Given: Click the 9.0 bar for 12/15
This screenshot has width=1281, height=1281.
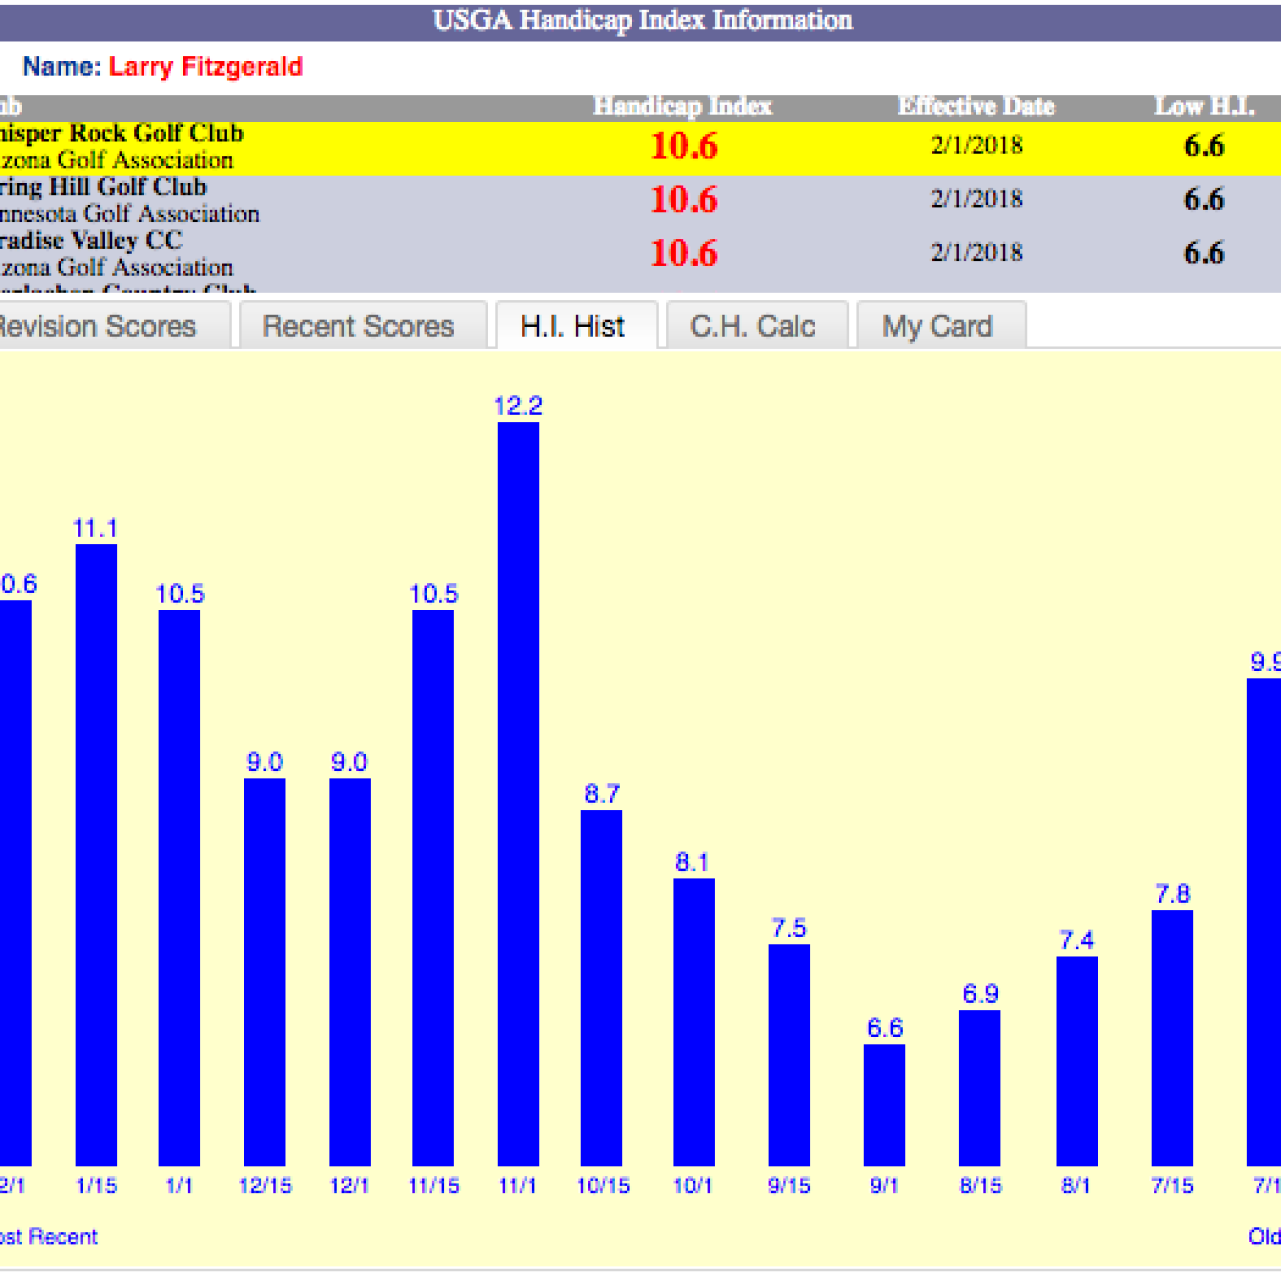Looking at the screenshot, I should pyautogui.click(x=265, y=972).
